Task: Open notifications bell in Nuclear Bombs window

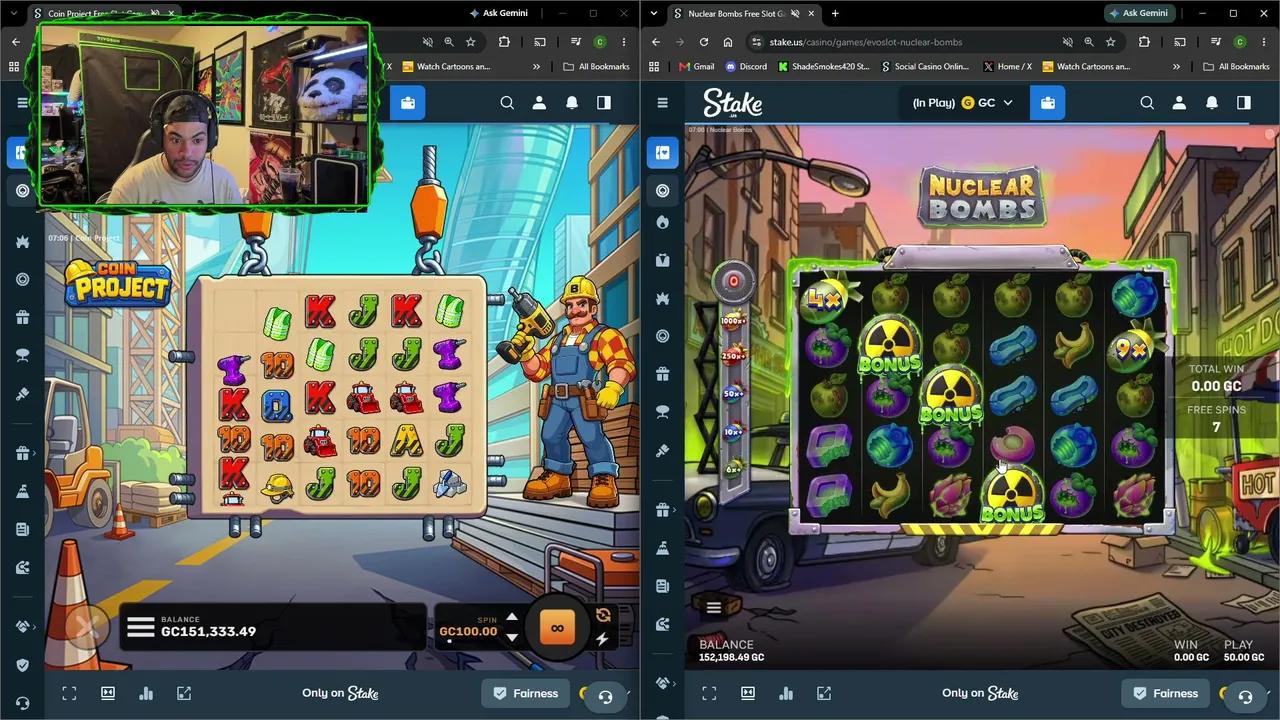Action: 1211,103
